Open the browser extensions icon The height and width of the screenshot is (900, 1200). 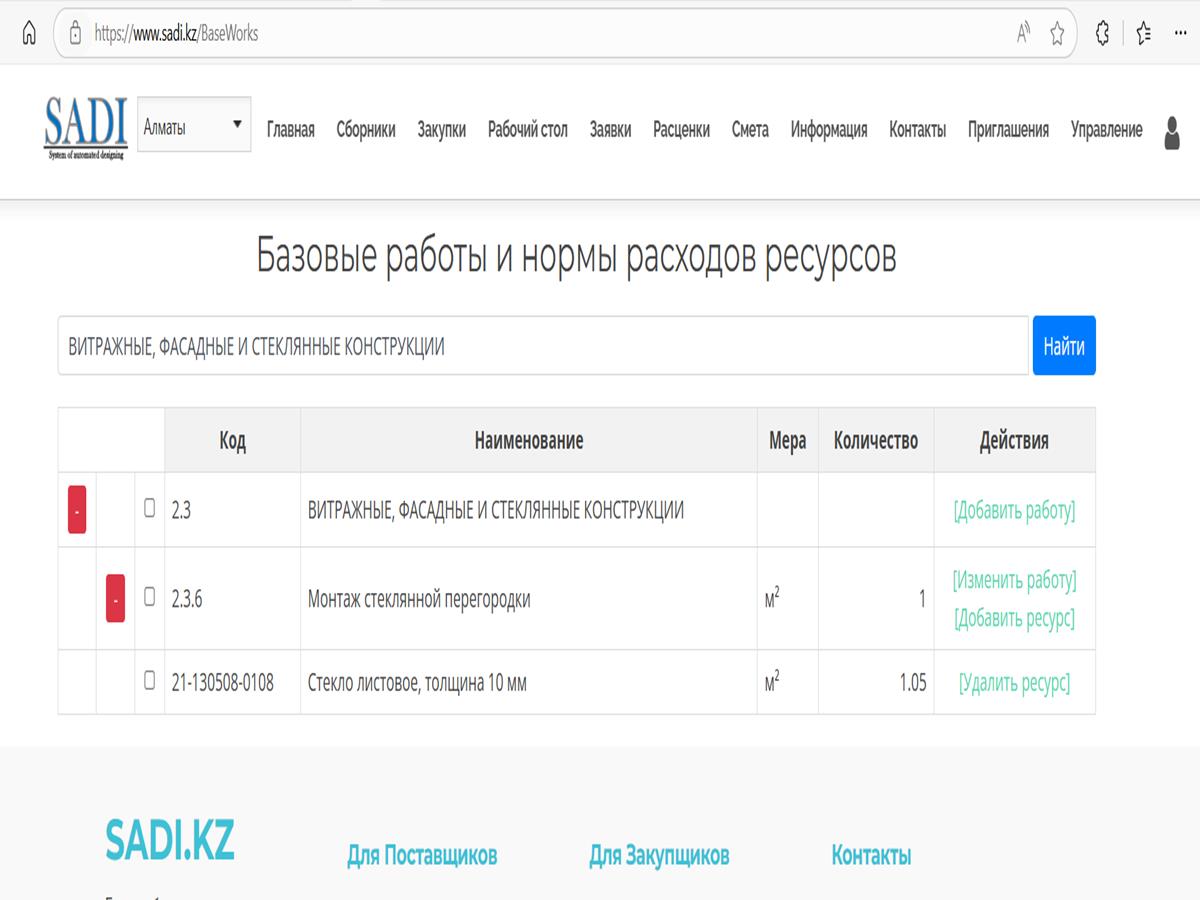point(1102,33)
